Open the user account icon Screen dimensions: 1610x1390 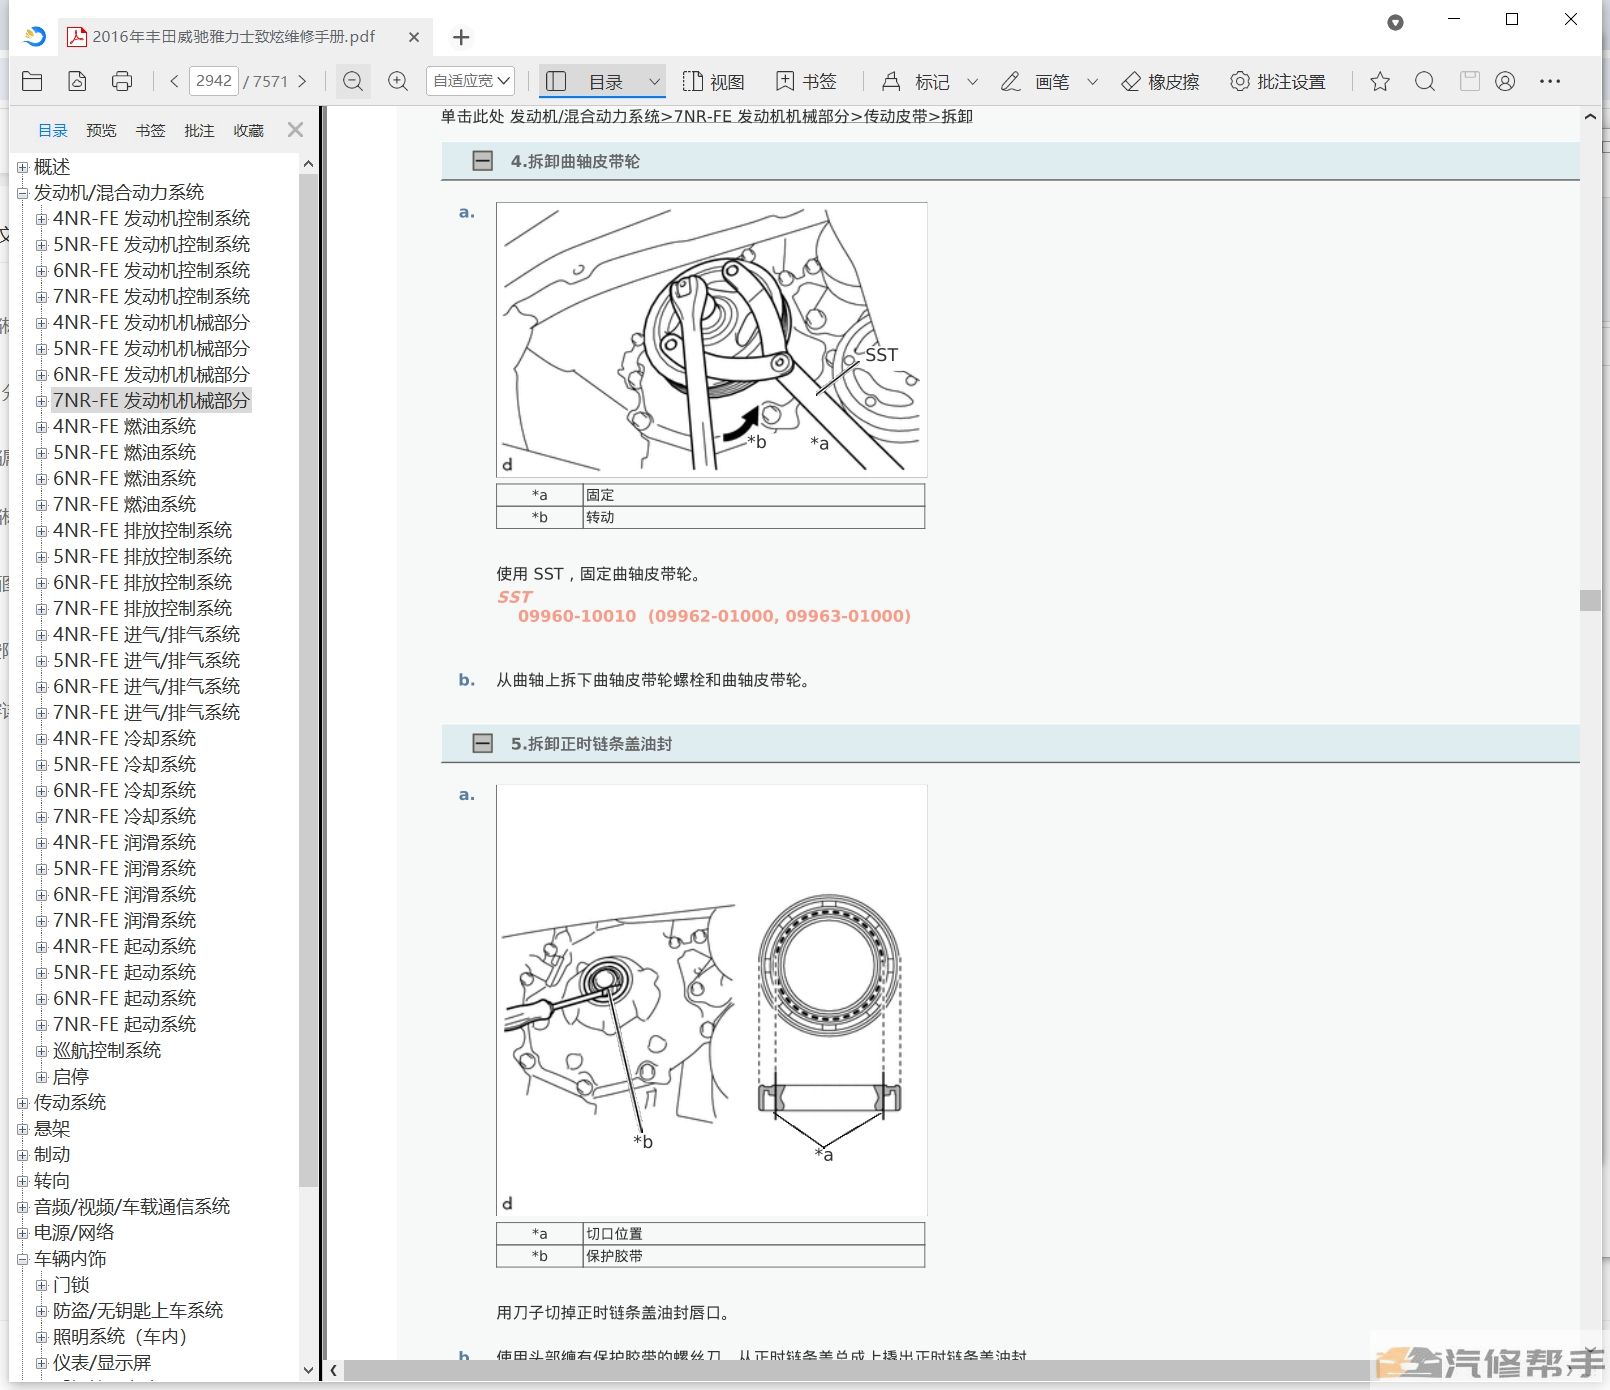[x=1505, y=81]
